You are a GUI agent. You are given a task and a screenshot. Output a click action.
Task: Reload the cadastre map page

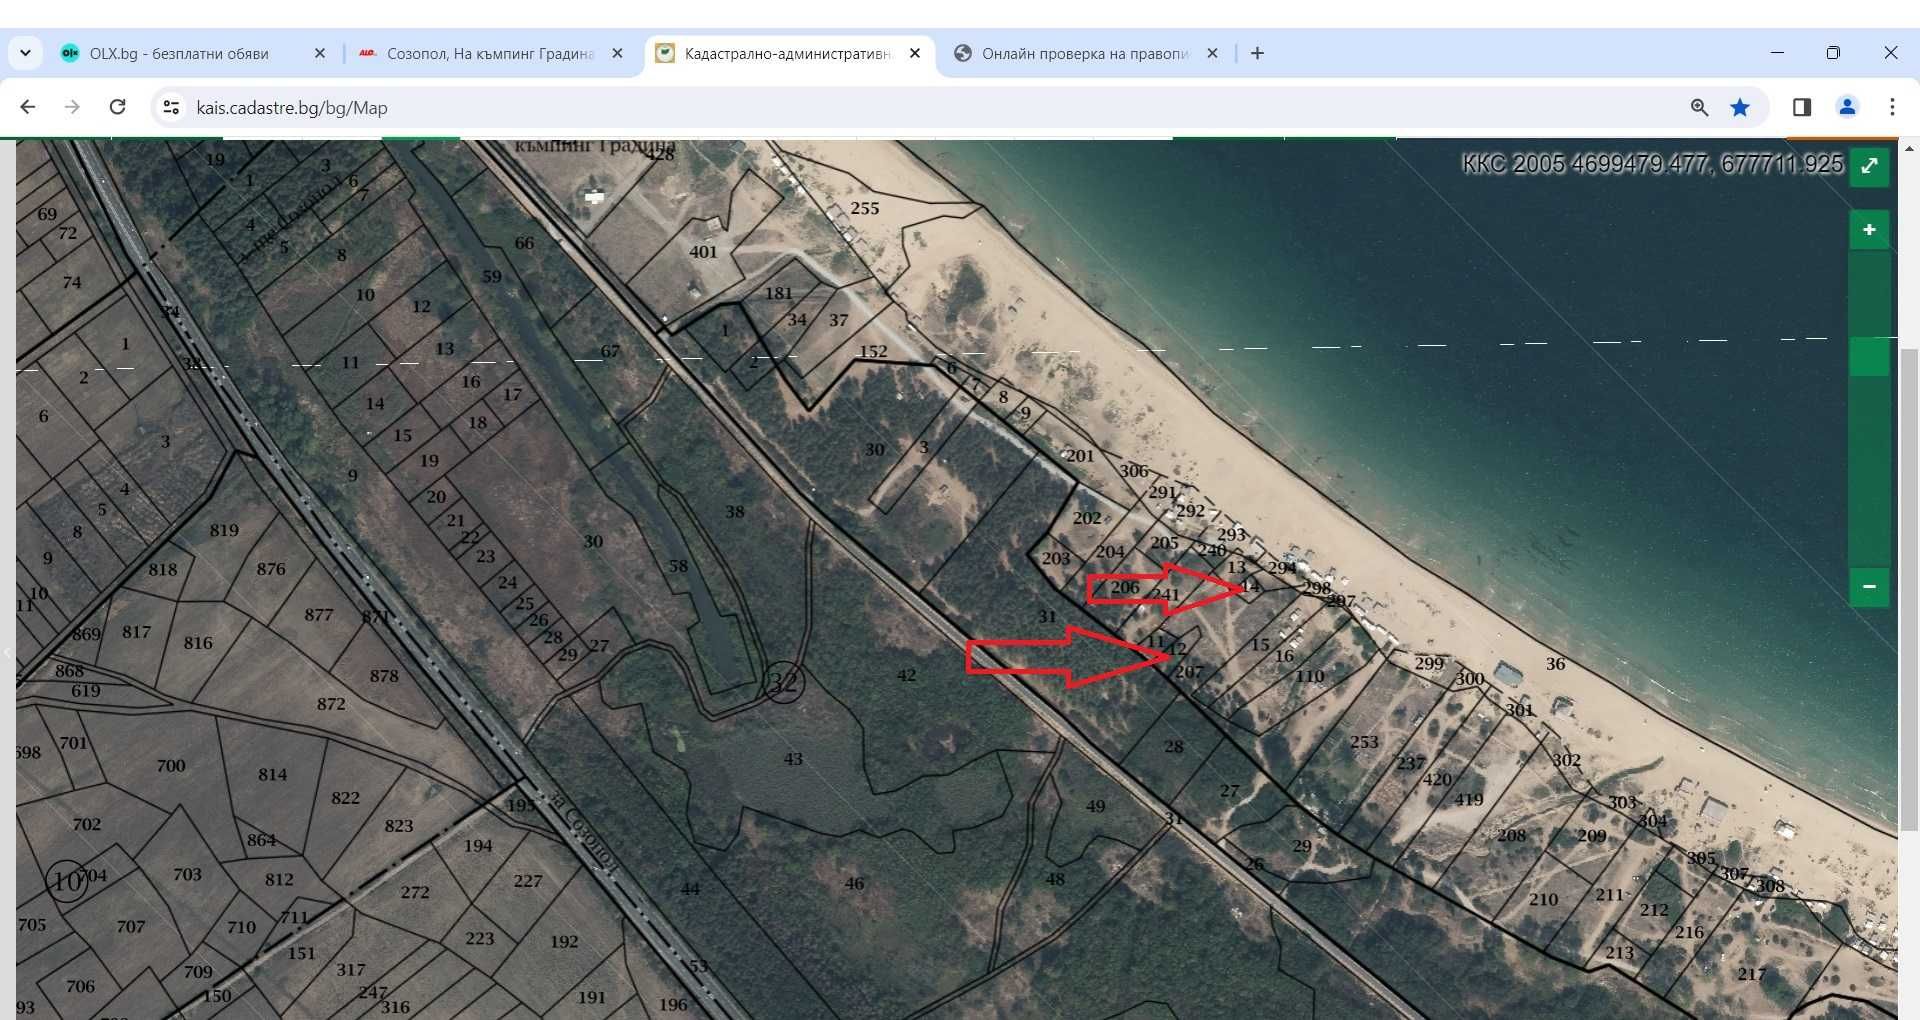point(118,107)
